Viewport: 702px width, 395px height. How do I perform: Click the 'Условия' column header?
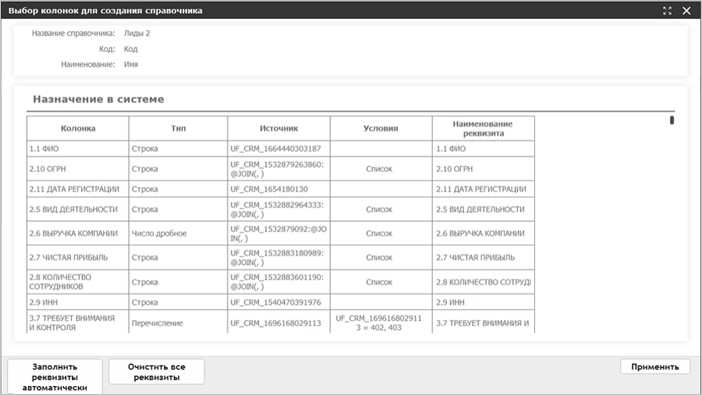coord(381,129)
